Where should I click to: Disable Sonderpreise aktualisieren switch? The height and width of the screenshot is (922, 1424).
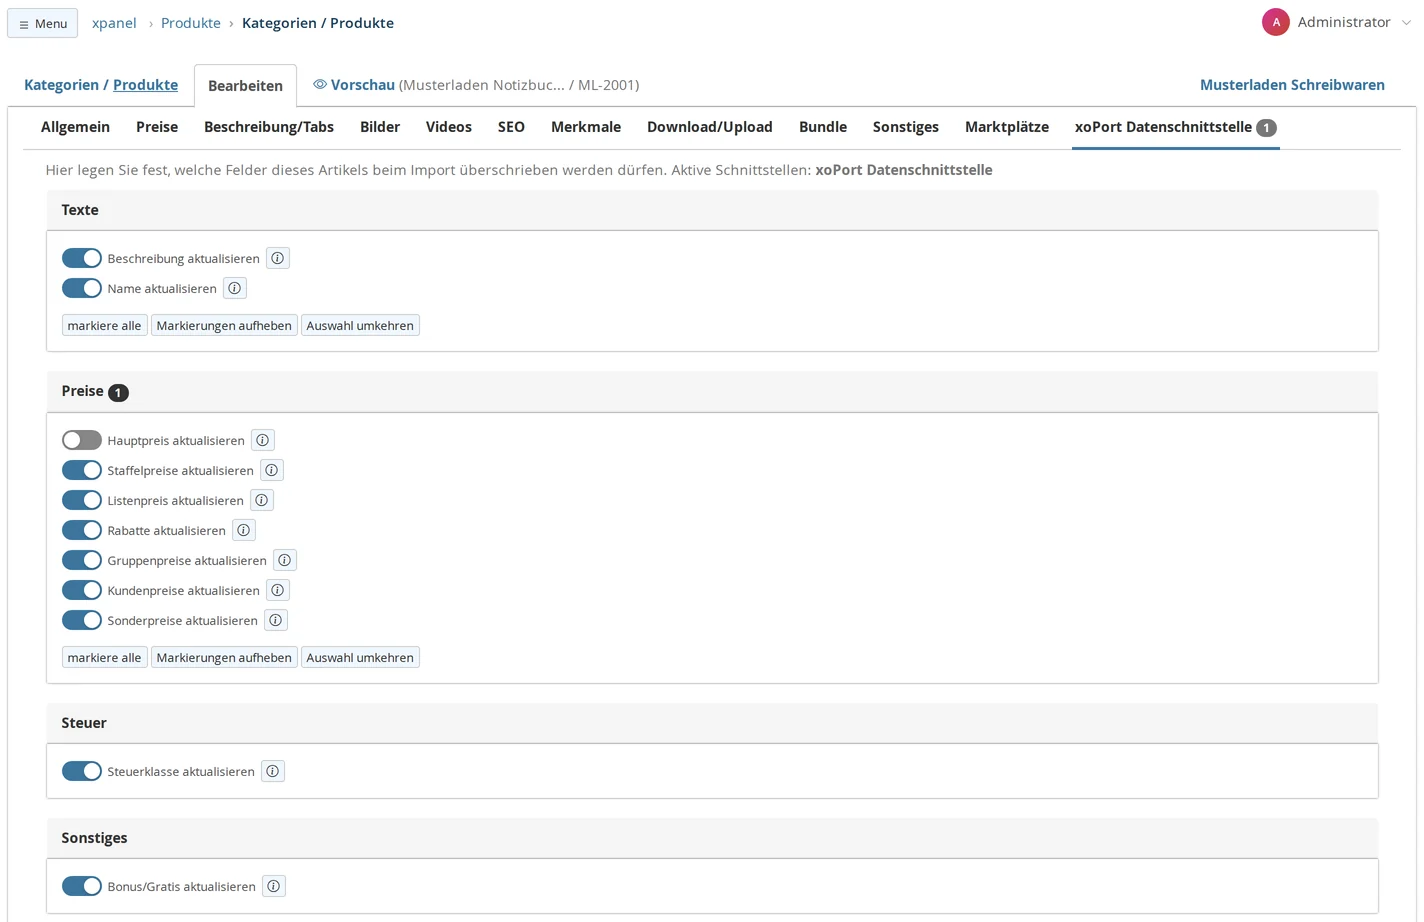(82, 620)
